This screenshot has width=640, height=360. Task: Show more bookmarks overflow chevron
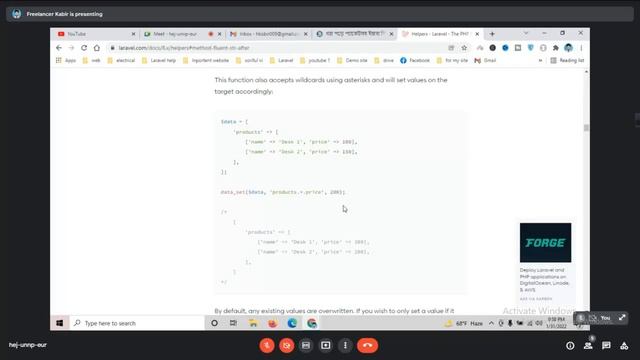[x=540, y=60]
